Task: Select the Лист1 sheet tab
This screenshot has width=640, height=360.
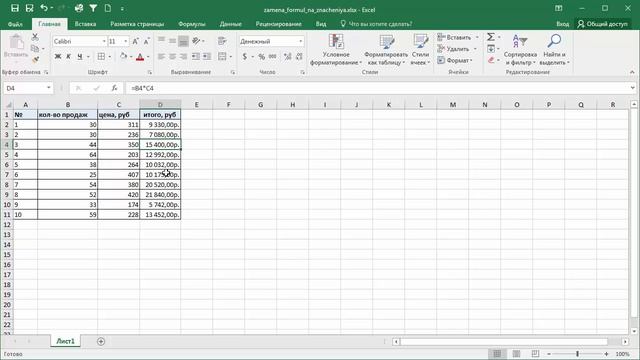Action: pos(65,341)
